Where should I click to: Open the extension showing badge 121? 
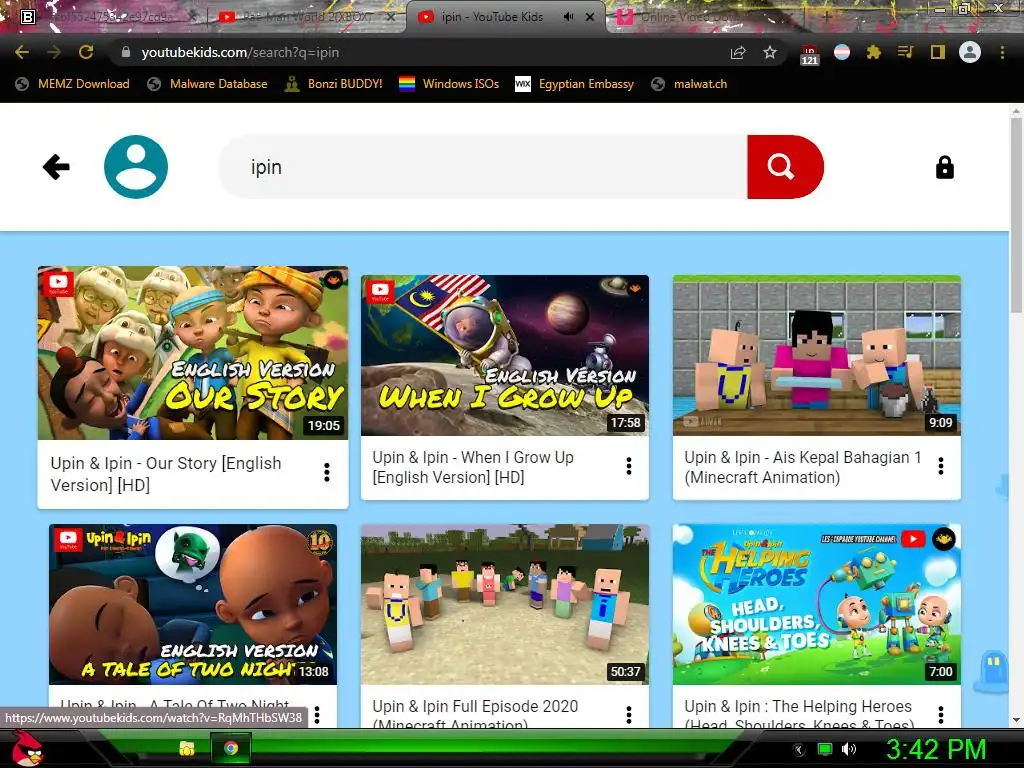[x=809, y=54]
